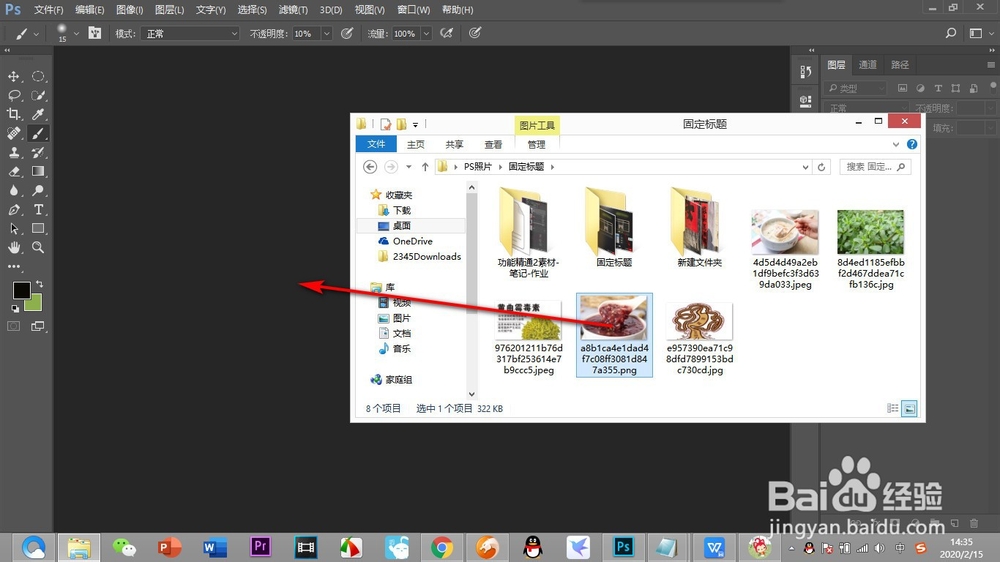Image resolution: width=1000 pixels, height=562 pixels.
Task: Switch to the 路径 tab
Action: pos(900,64)
